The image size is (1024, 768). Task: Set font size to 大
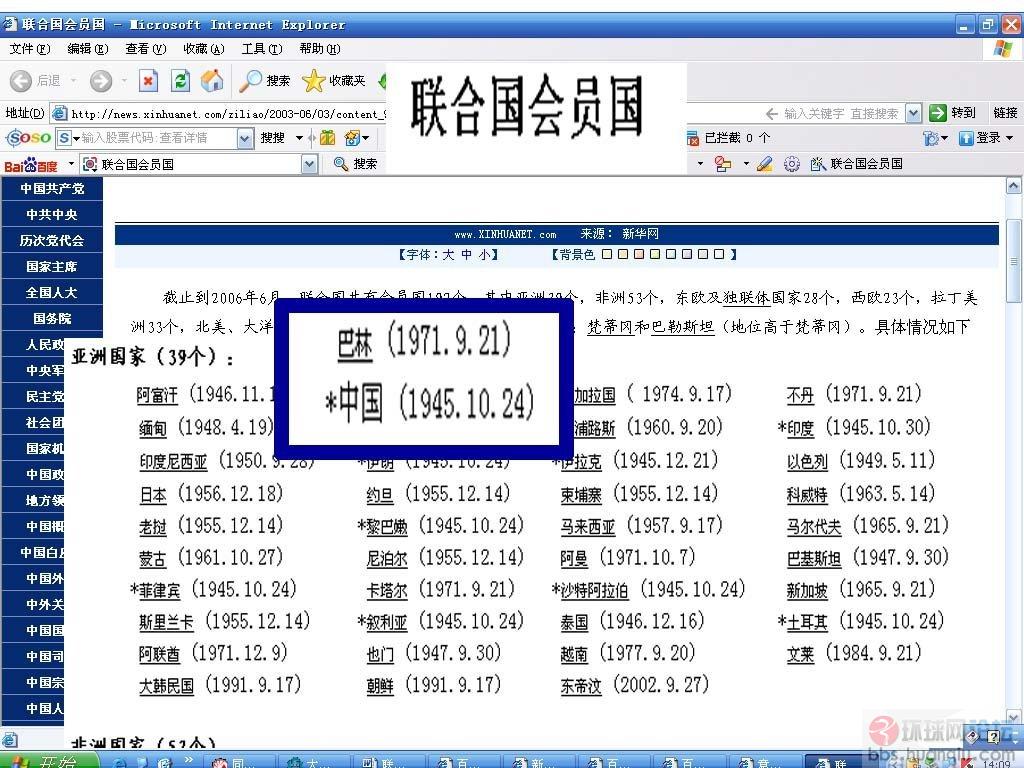tap(448, 254)
